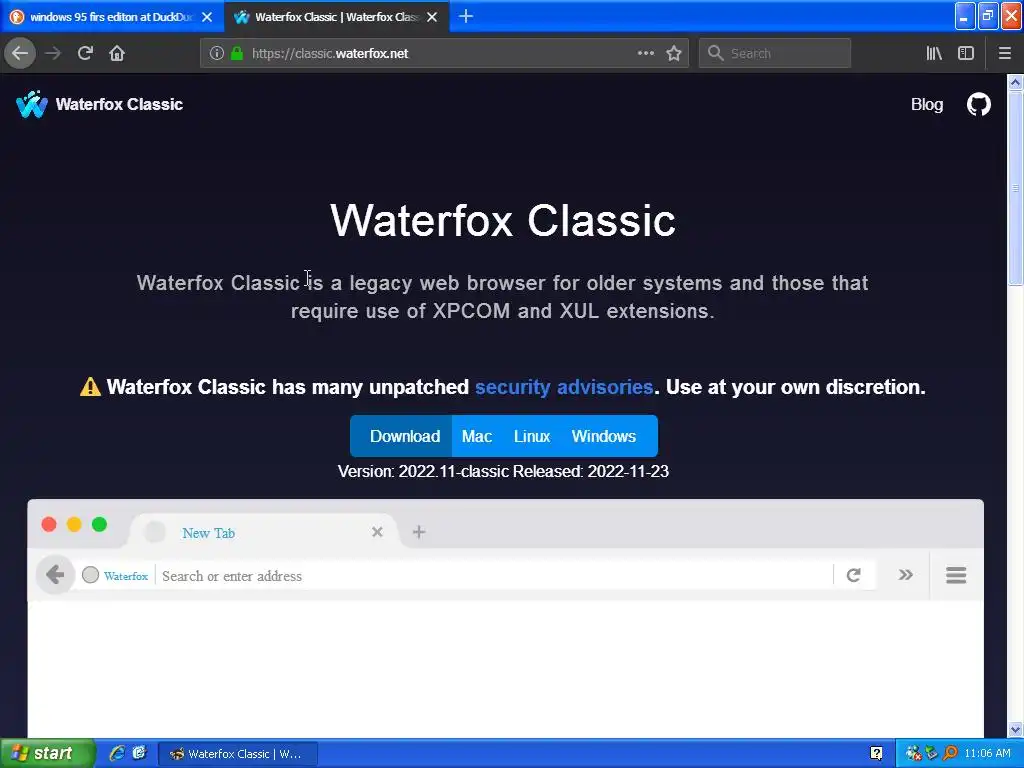The height and width of the screenshot is (768, 1024).
Task: Click the Download button
Action: coord(401,436)
